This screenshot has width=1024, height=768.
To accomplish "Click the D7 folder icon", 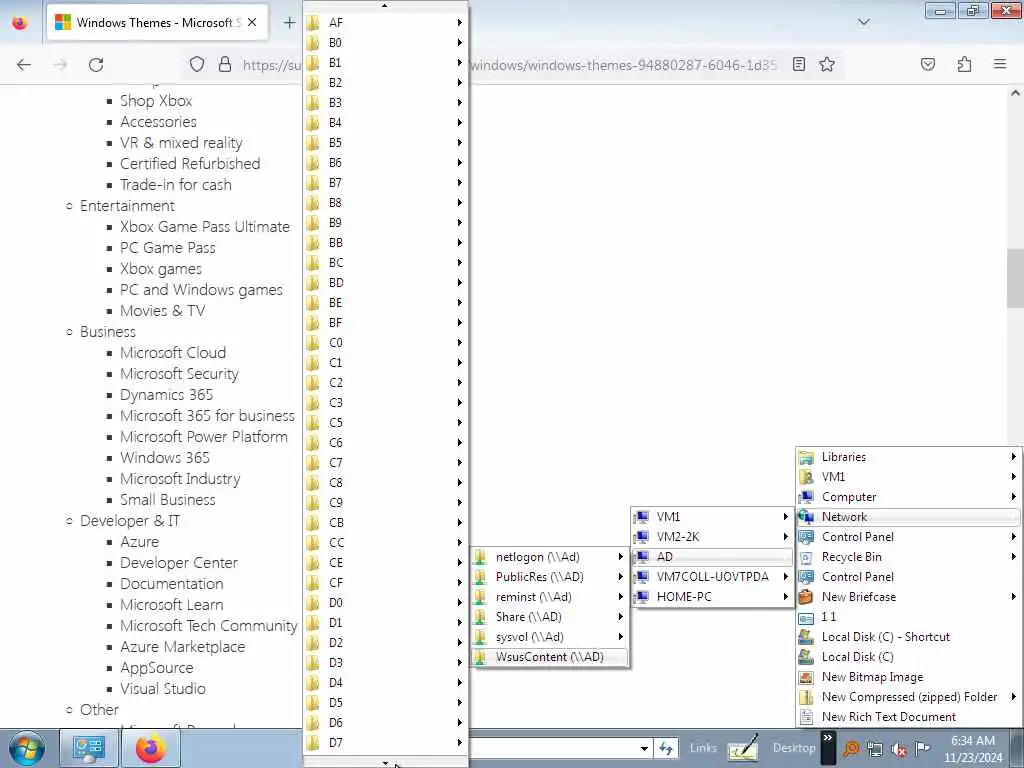I will click(313, 743).
